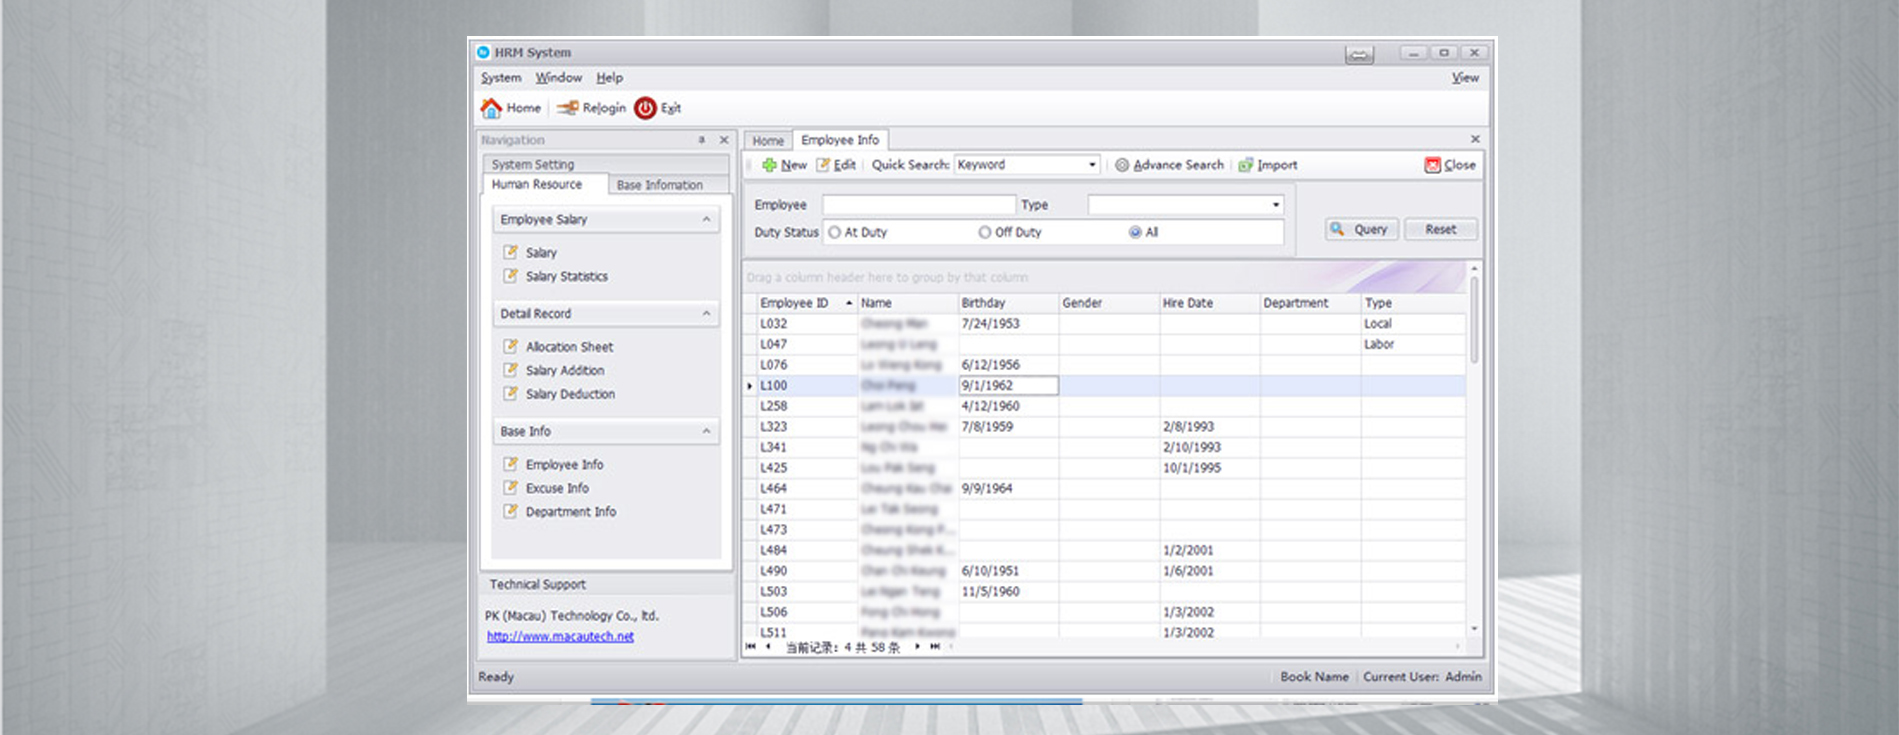Click Hire Date cell 2/8/1993
The width and height of the screenshot is (1899, 735).
coord(1209,427)
